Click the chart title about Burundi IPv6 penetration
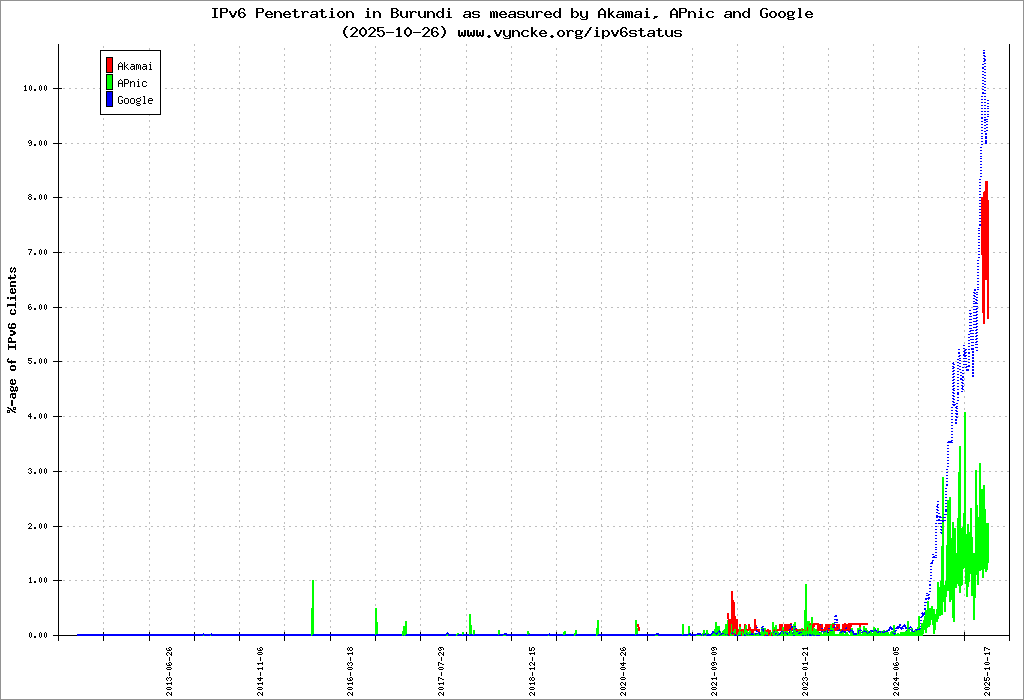The image size is (1024, 700). tap(512, 14)
